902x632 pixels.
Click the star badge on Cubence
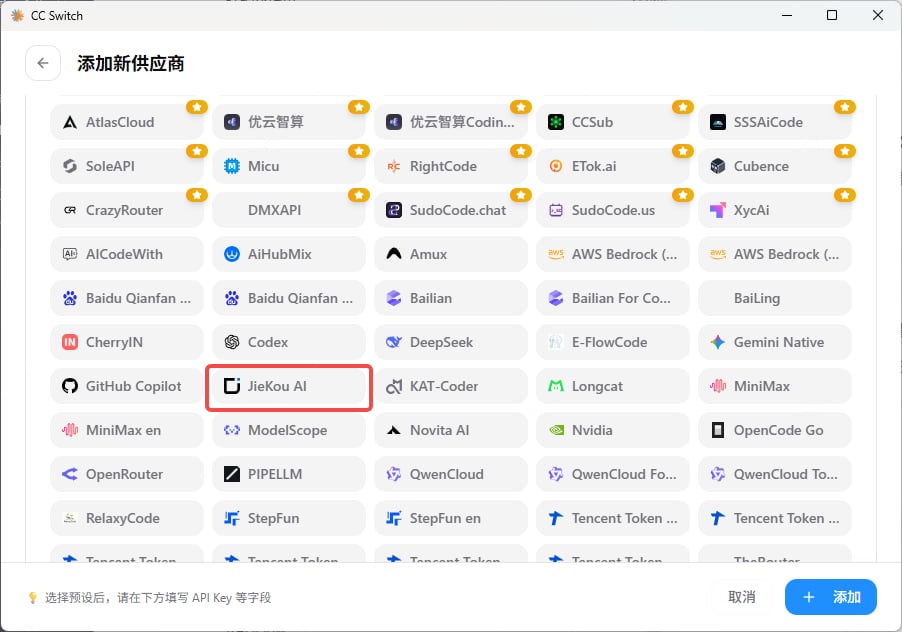click(844, 151)
